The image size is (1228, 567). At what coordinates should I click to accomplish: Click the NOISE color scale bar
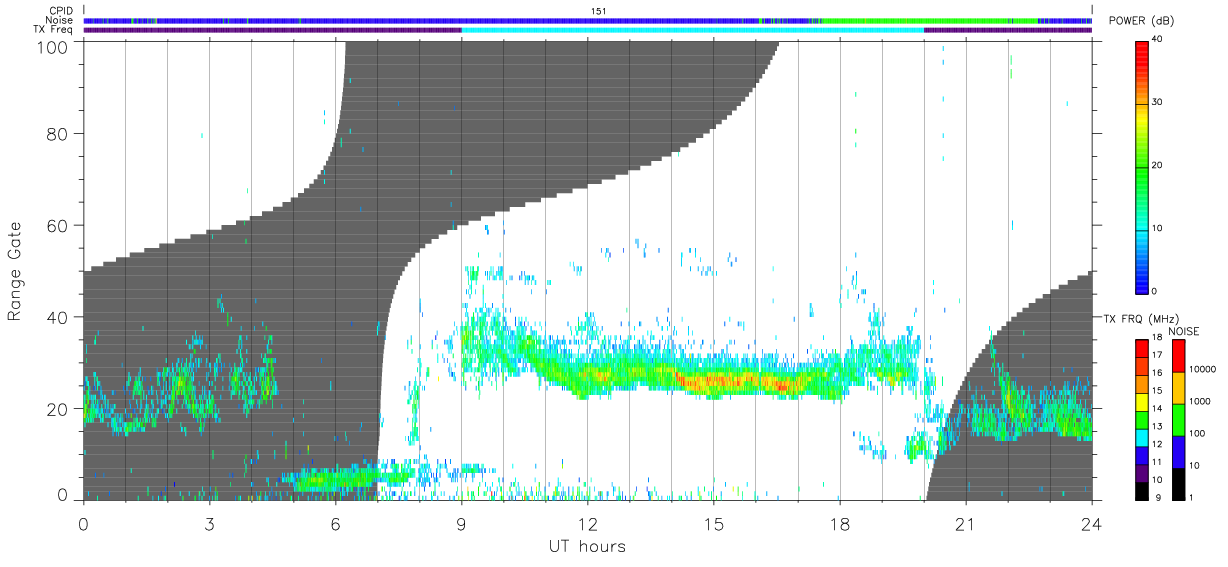1179,418
